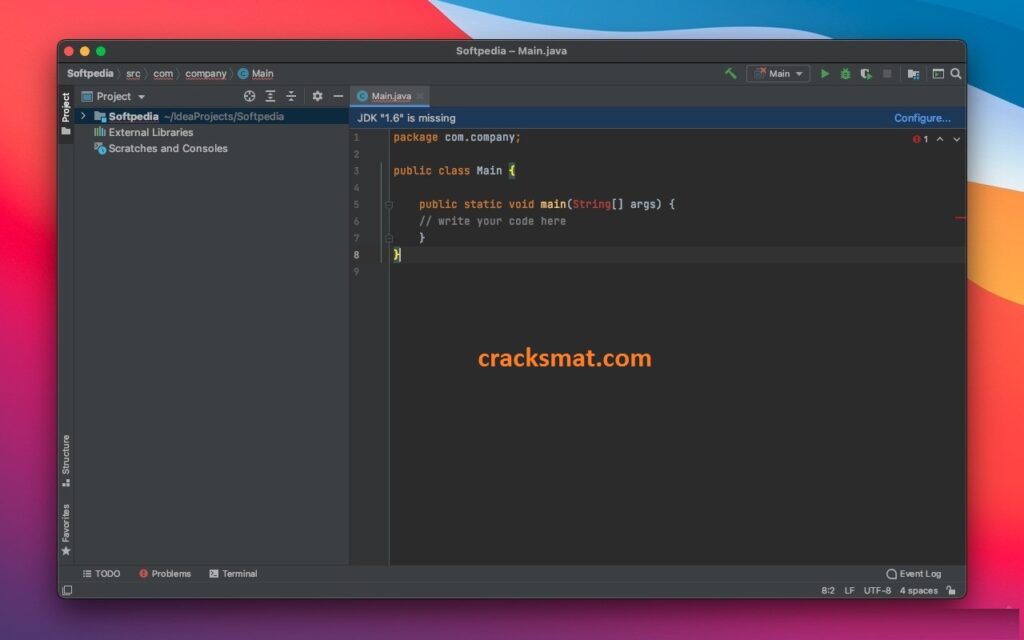The image size is (1024, 640).
Task: Open the Main run configuration dropdown
Action: coord(778,74)
